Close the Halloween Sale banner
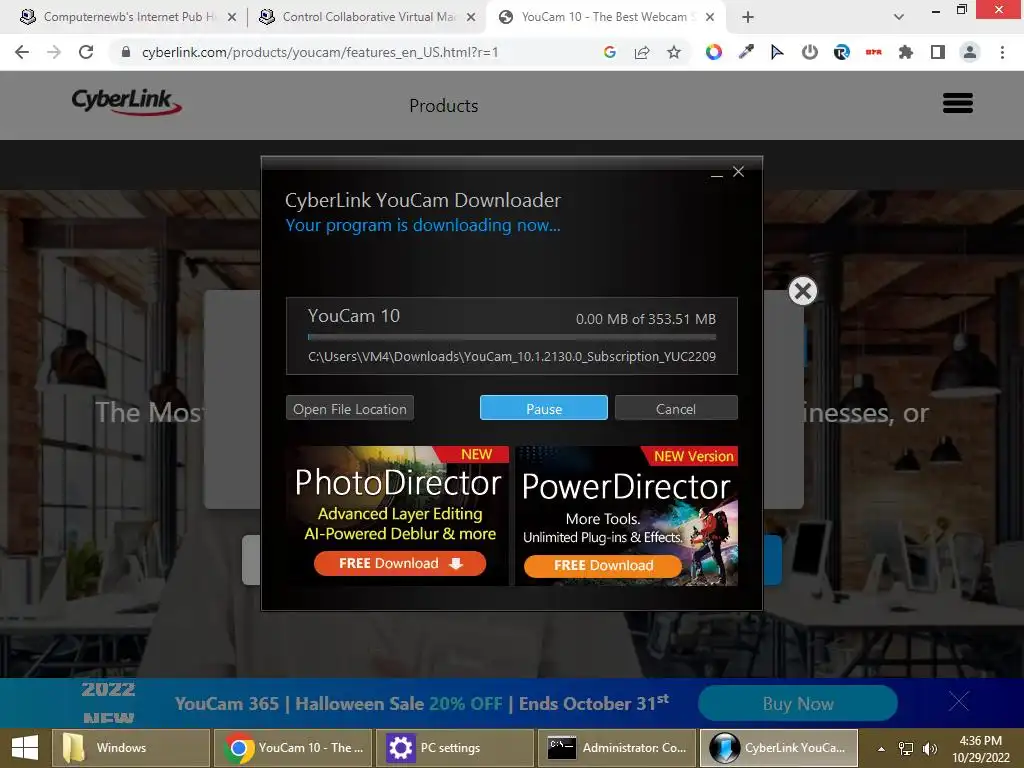Screen dimensions: 1024x768 [x=958, y=702]
